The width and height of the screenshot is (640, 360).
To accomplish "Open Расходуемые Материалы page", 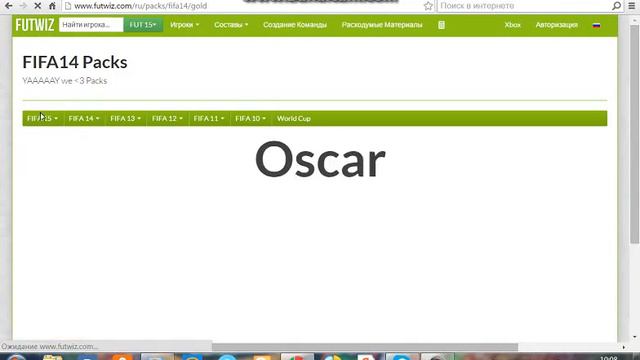I will click(x=382, y=25).
